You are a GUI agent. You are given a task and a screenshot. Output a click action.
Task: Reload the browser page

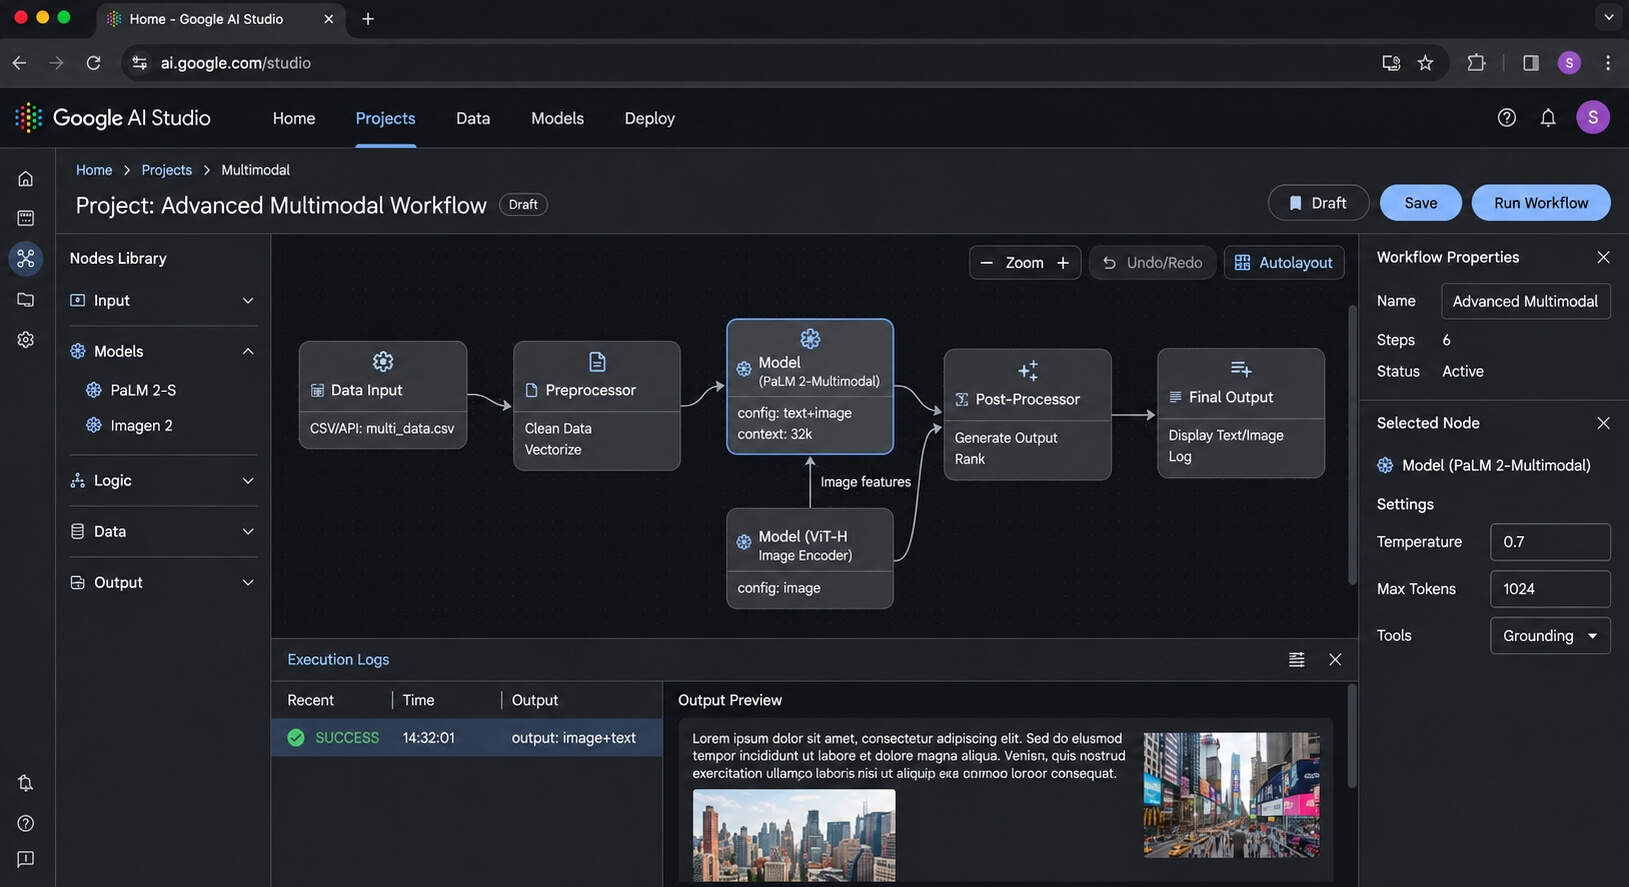[x=93, y=63]
